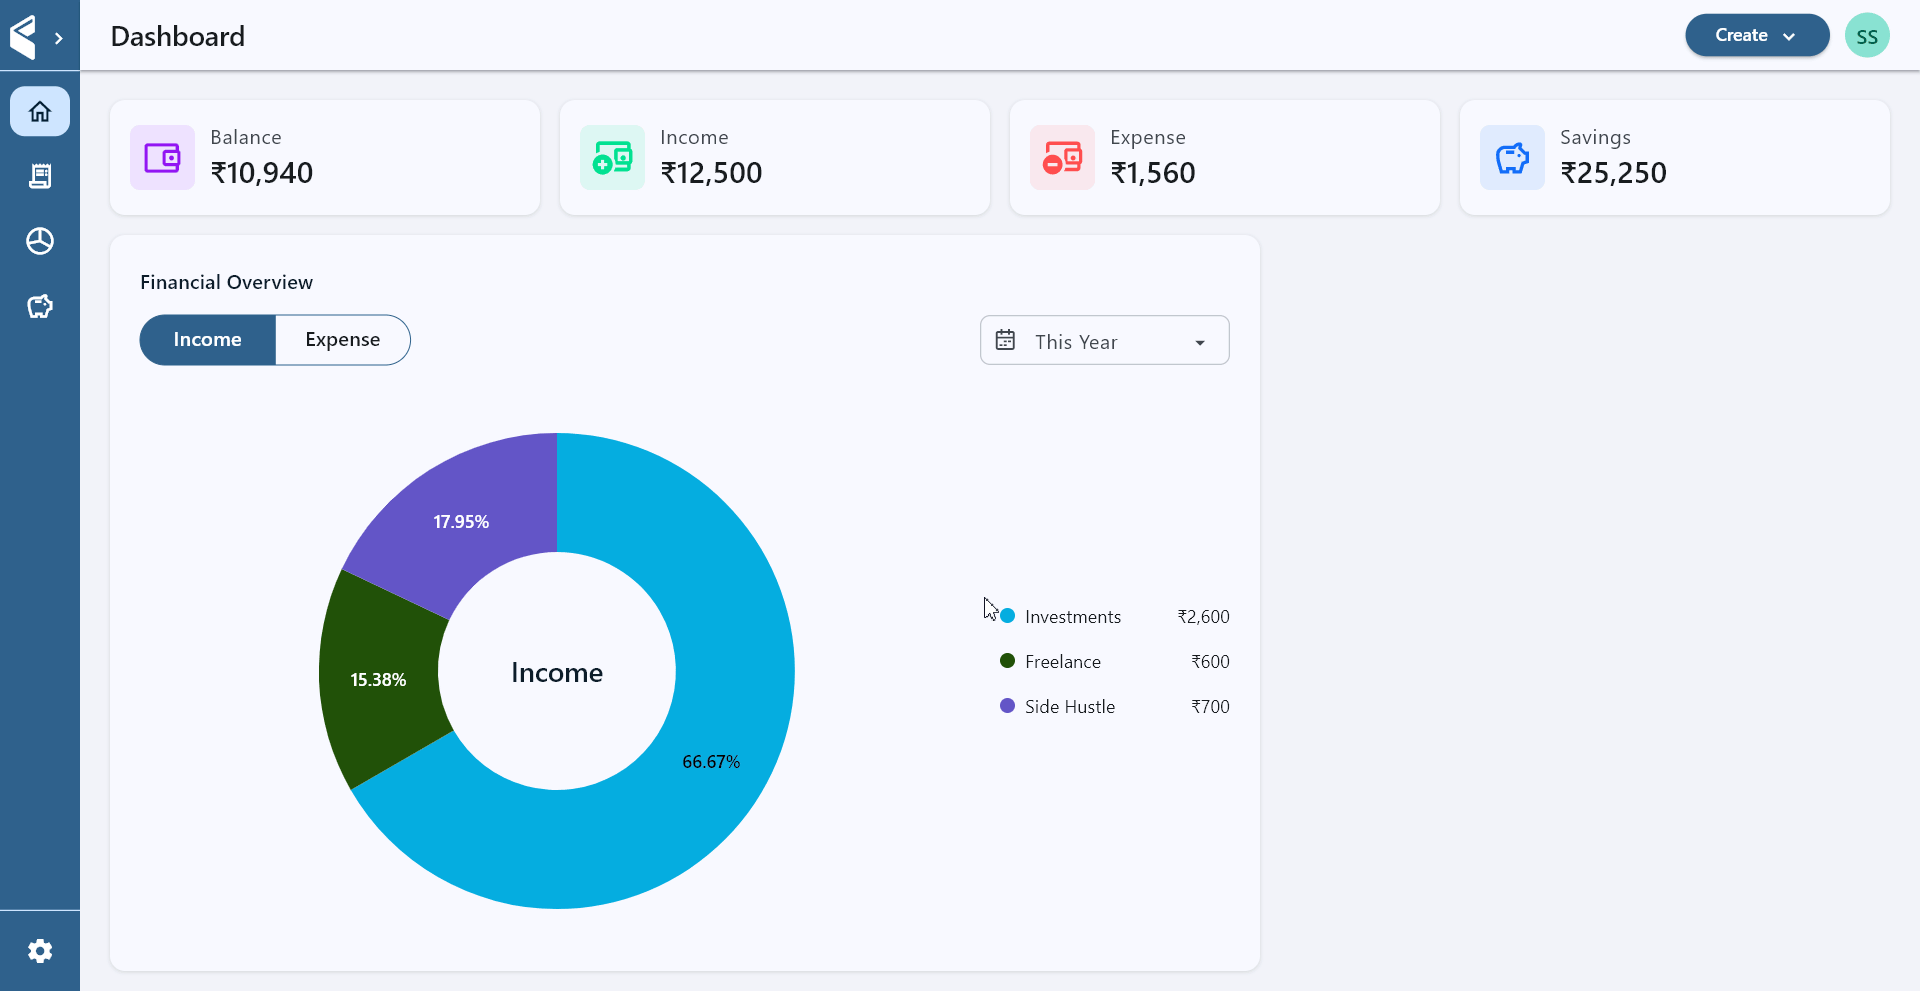The height and width of the screenshot is (991, 1920).
Task: Open the pie chart analytics sidebar icon
Action: point(40,241)
